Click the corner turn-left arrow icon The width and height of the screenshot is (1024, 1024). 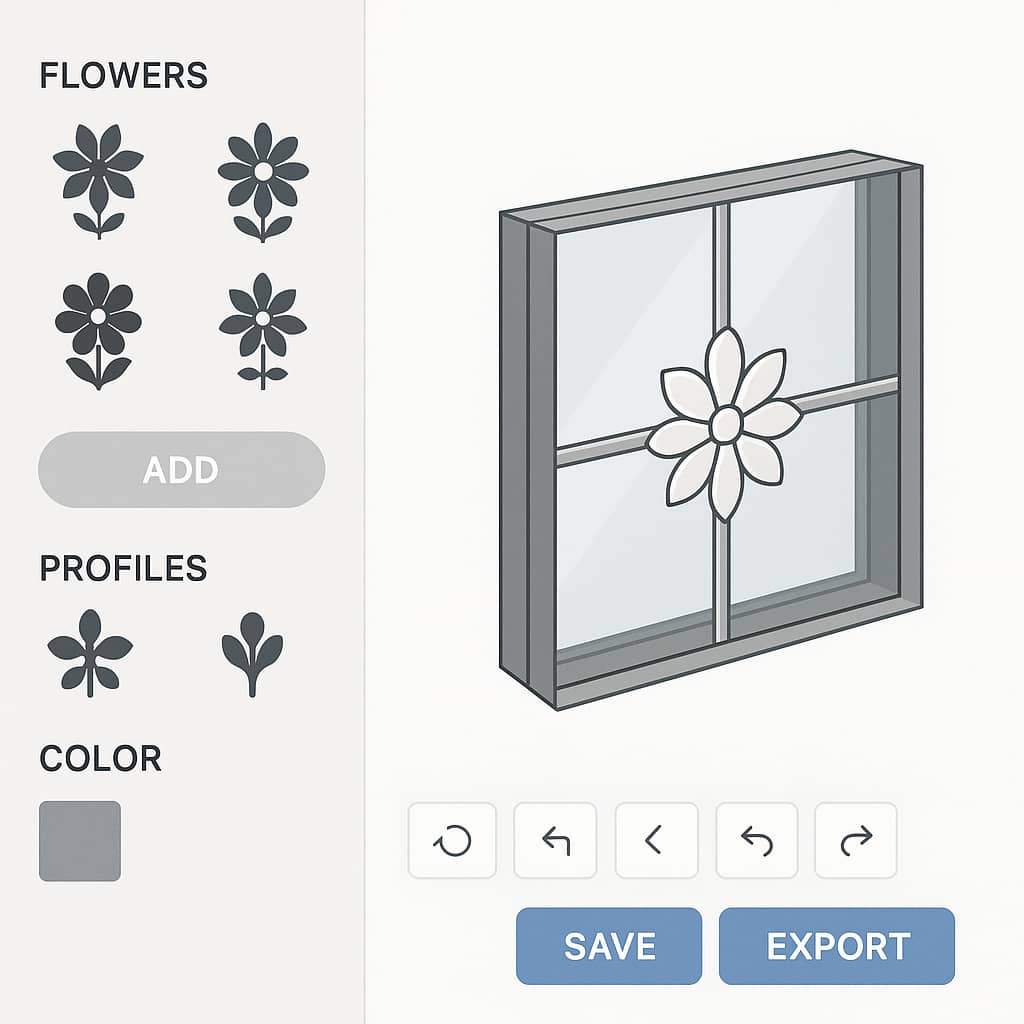click(x=555, y=840)
